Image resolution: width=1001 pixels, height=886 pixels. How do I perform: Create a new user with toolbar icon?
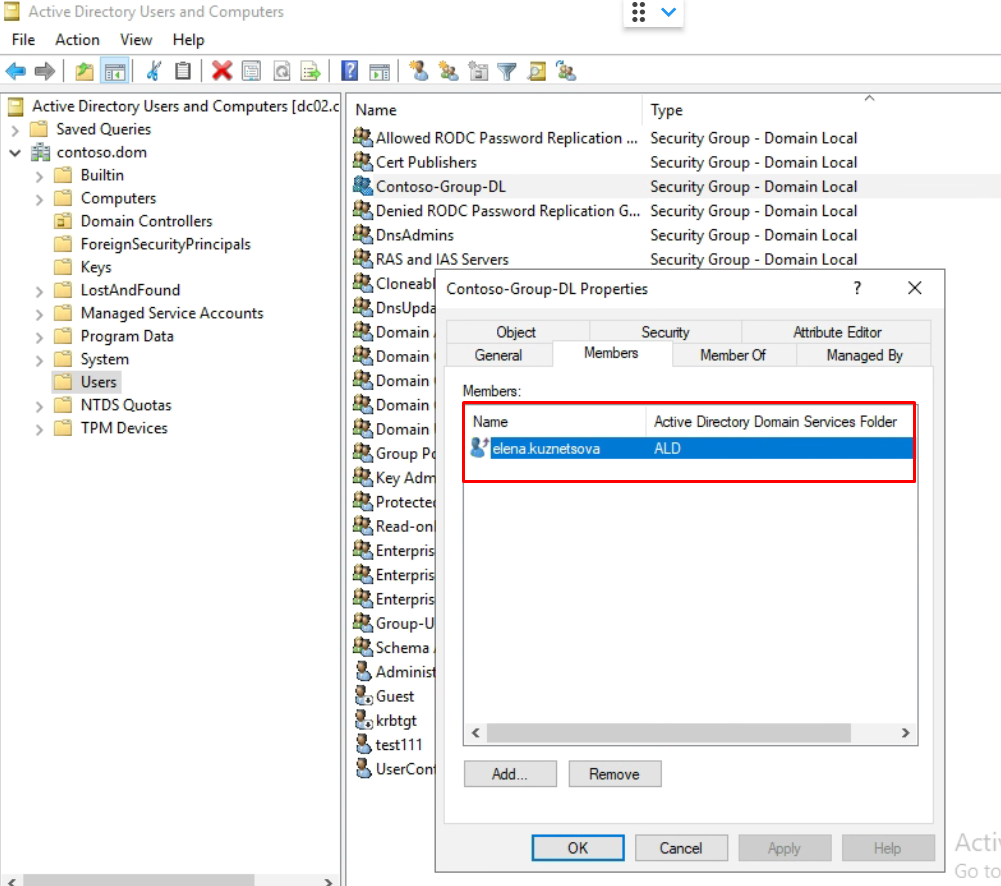click(419, 71)
